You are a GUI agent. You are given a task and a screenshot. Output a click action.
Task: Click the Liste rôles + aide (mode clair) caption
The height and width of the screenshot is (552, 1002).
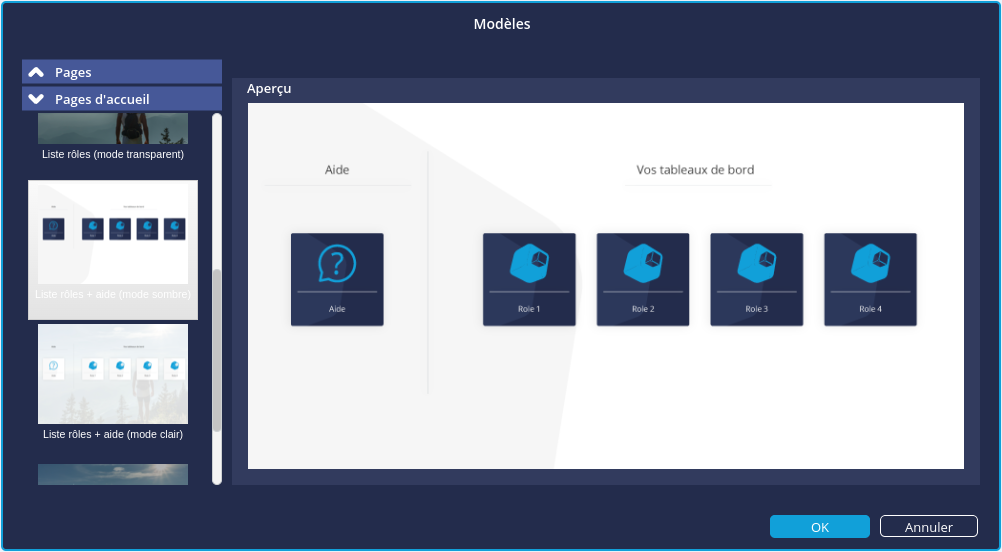click(112, 435)
